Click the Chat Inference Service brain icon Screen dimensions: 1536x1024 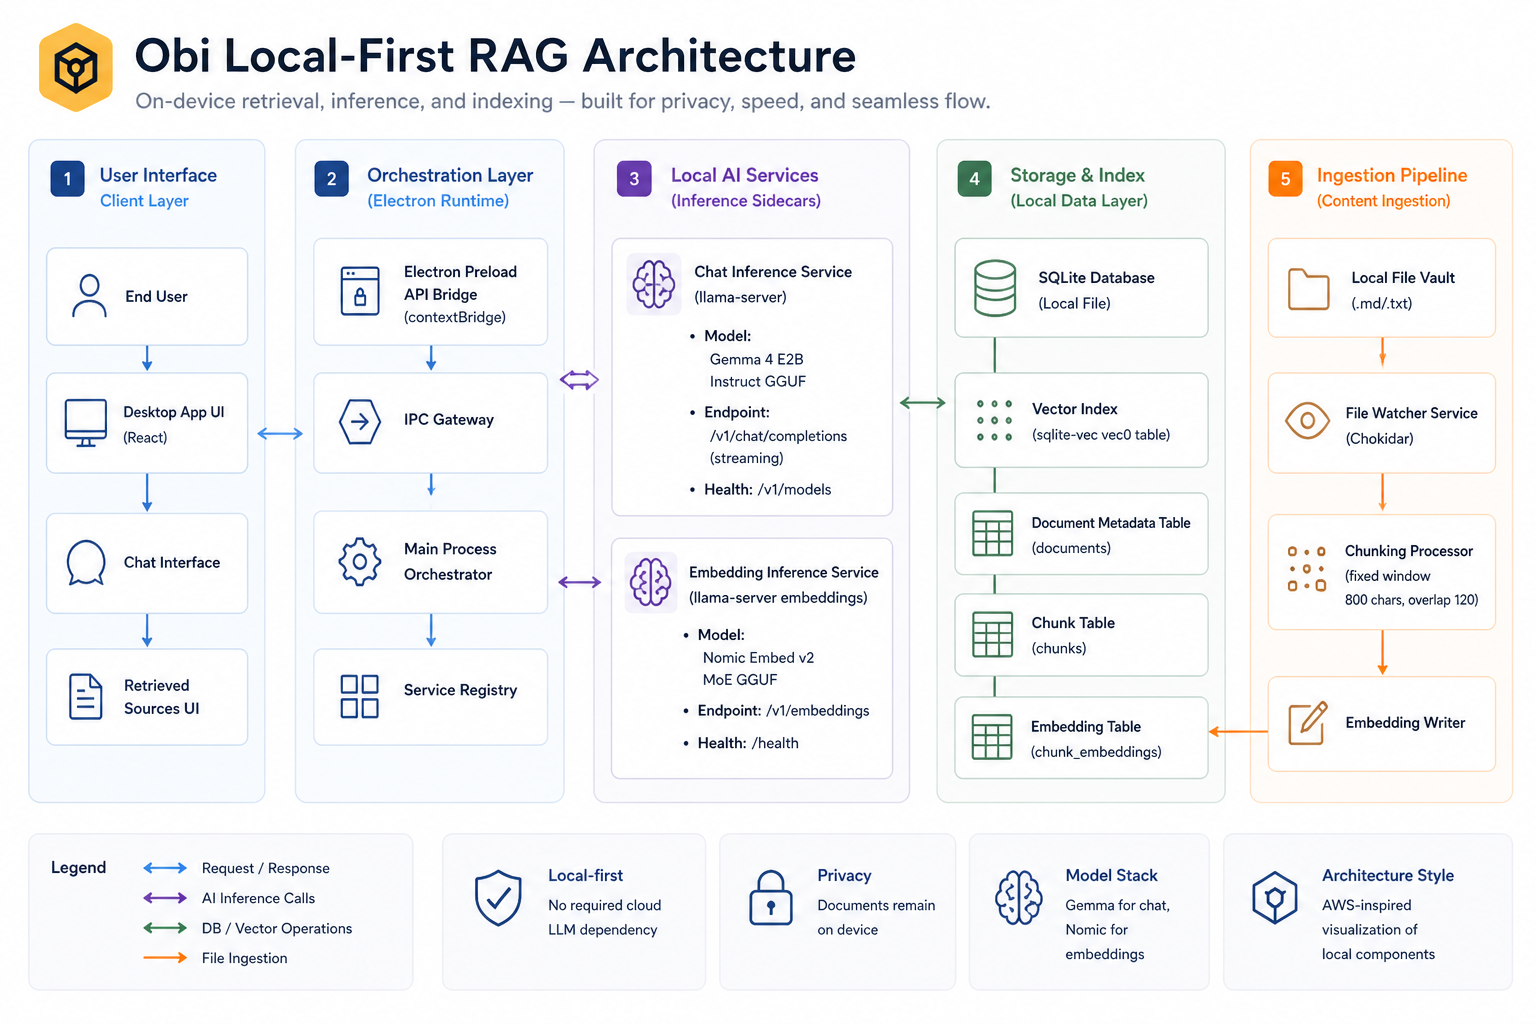click(654, 284)
